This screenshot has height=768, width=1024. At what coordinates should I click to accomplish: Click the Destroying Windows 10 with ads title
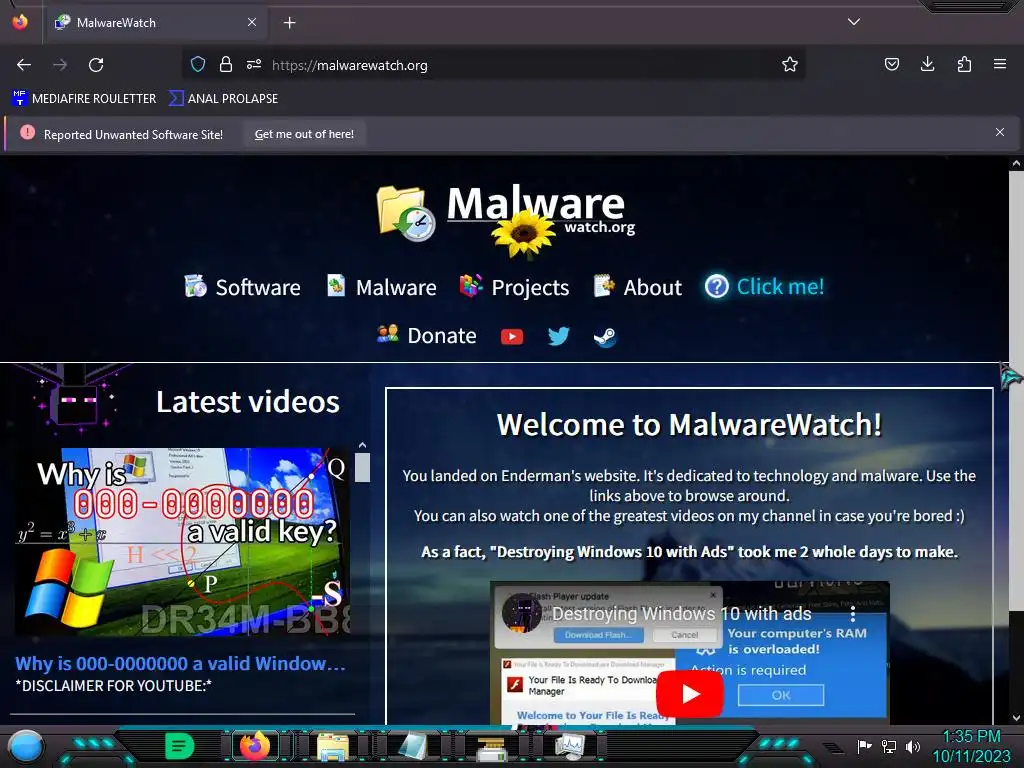coord(682,614)
